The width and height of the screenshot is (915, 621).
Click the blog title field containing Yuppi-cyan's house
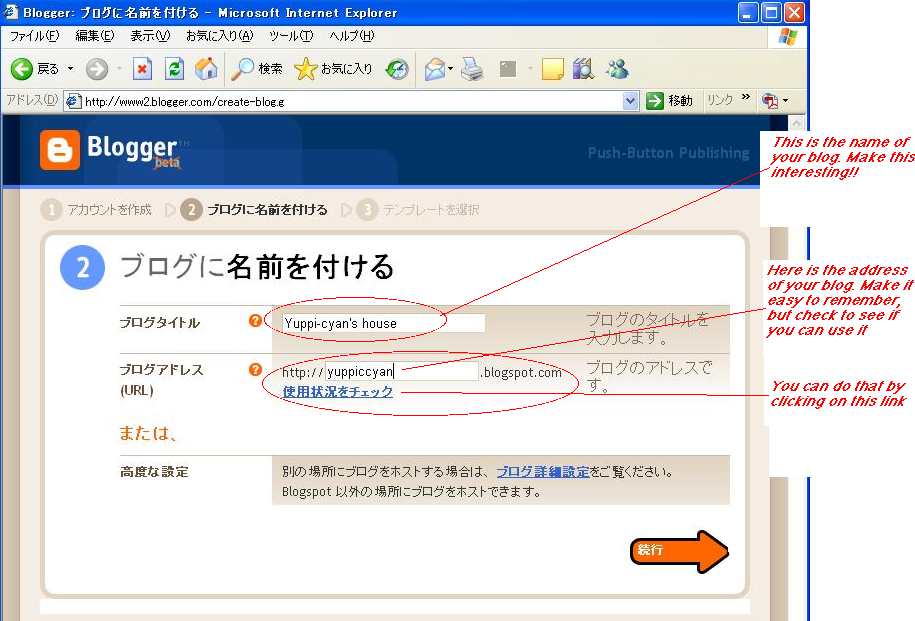click(383, 323)
